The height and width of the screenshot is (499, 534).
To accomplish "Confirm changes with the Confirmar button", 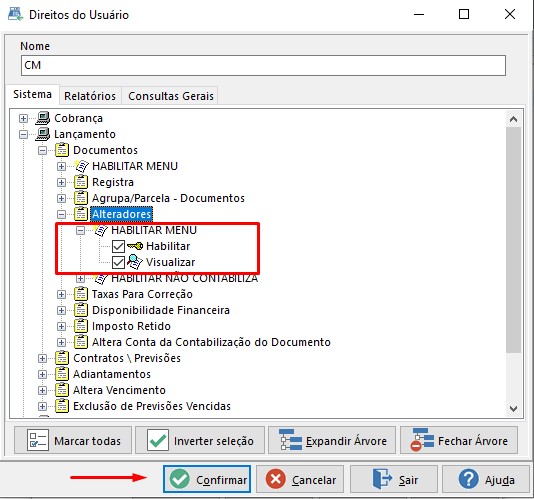I will (x=207, y=479).
